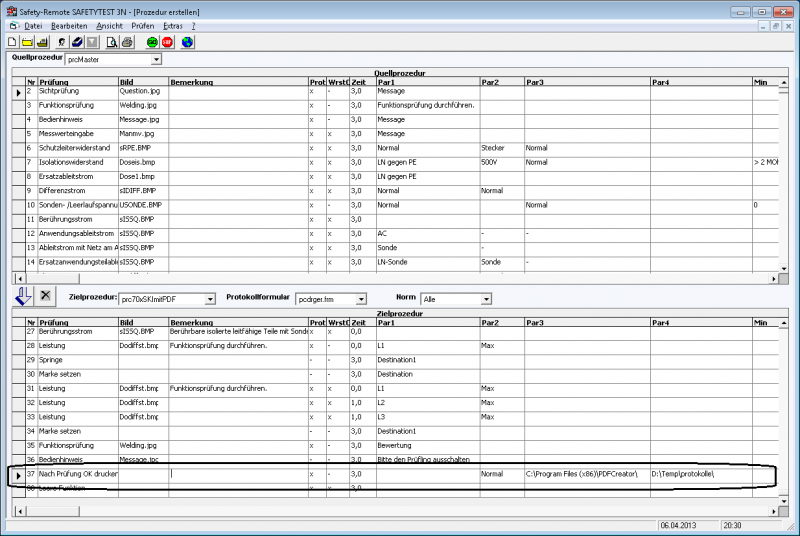Screen dimensions: 800x536
Task: Click the date 06.04.2013 in status bar
Action: (x=678, y=525)
